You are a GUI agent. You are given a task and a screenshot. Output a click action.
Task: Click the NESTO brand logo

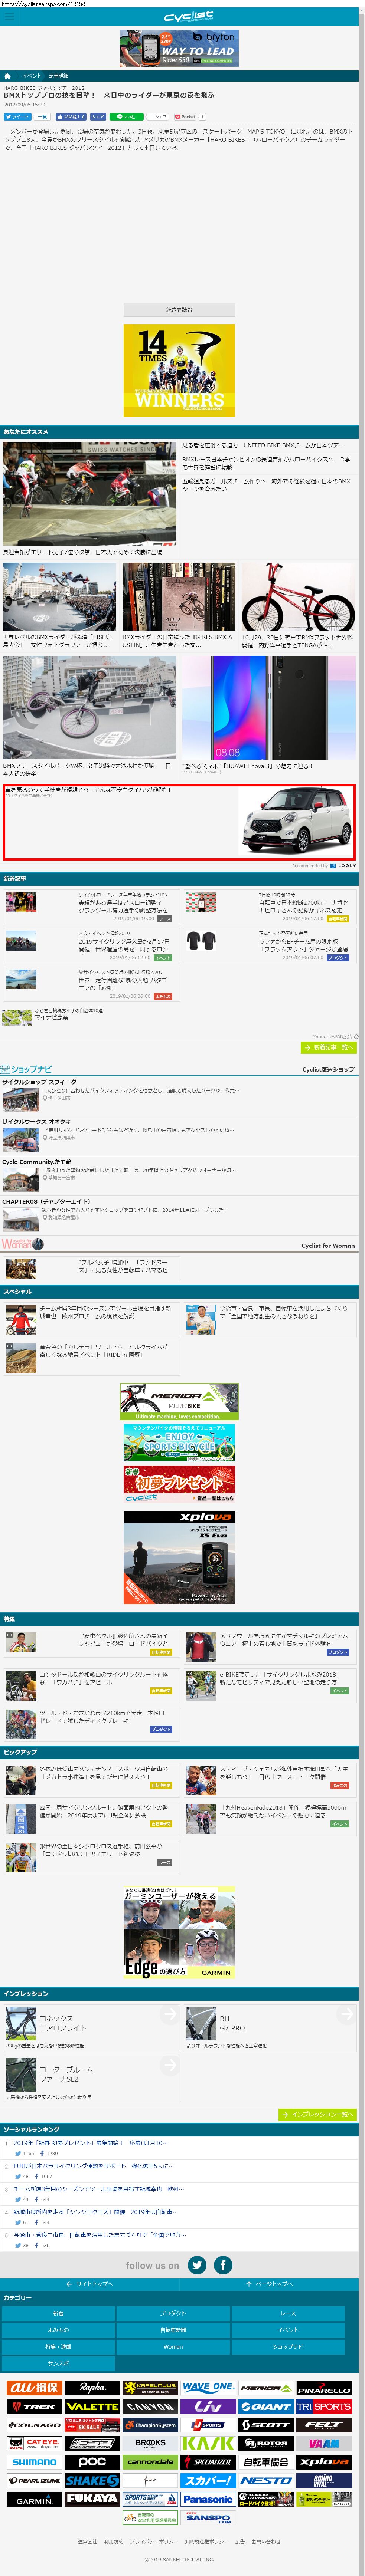tap(266, 2481)
